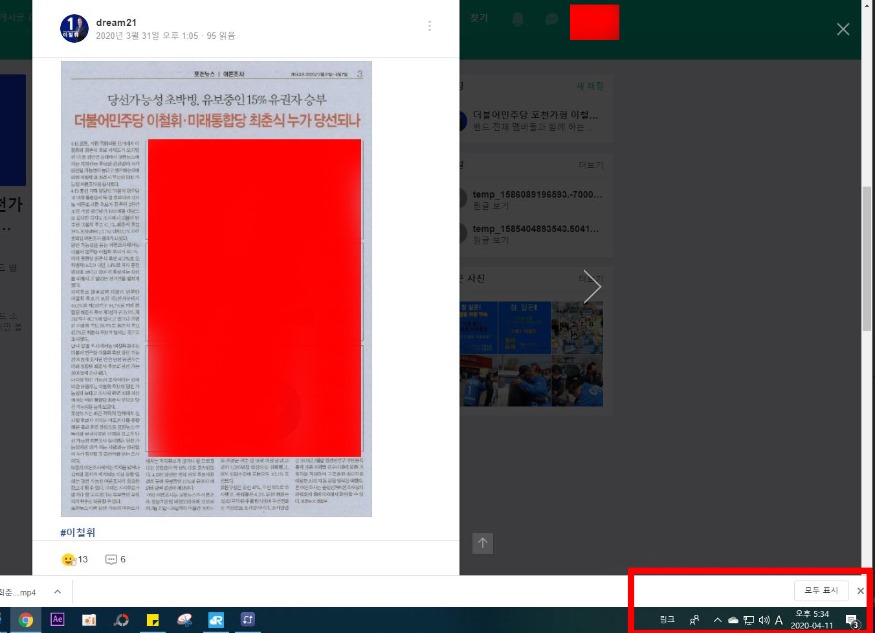Open the paint palette app in taskbar
The width and height of the screenshot is (875, 633).
pos(184,620)
